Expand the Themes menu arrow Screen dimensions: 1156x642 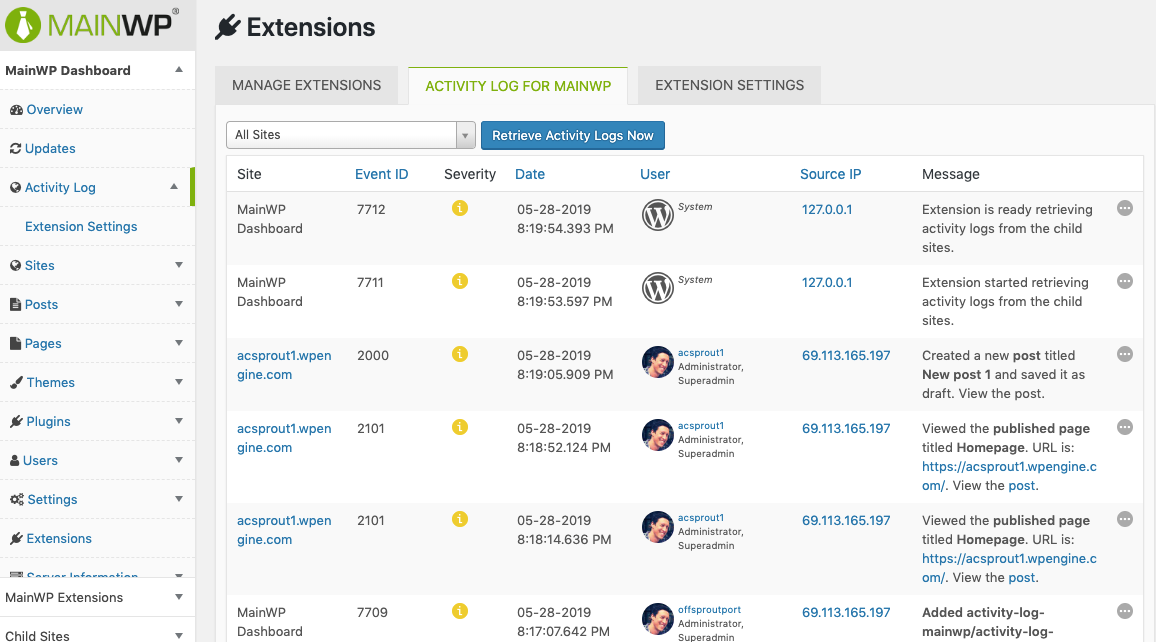coord(178,382)
